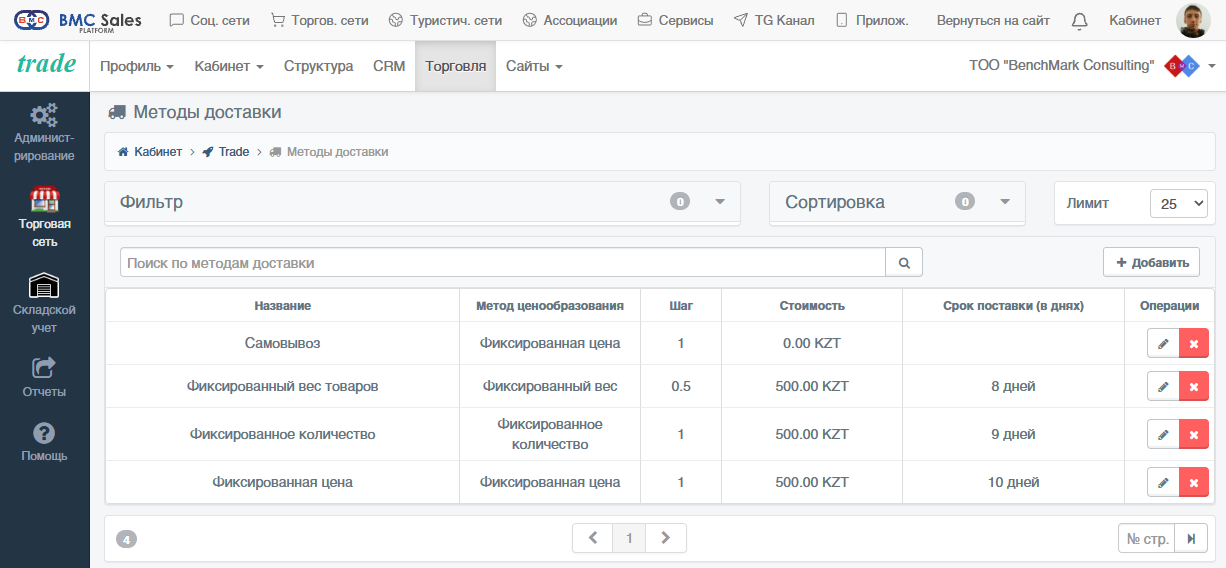Image resolution: width=1226 pixels, height=568 pixels.
Task: Click the Добавить button
Action: [1152, 262]
